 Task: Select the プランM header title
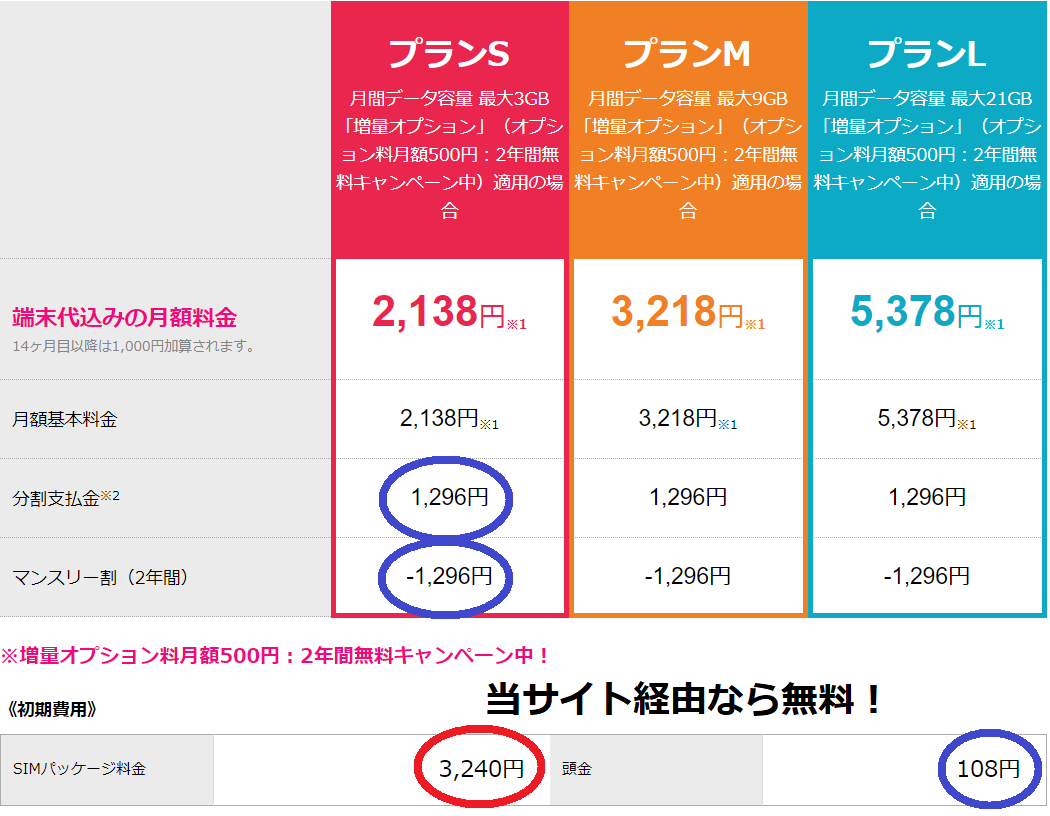(x=687, y=54)
